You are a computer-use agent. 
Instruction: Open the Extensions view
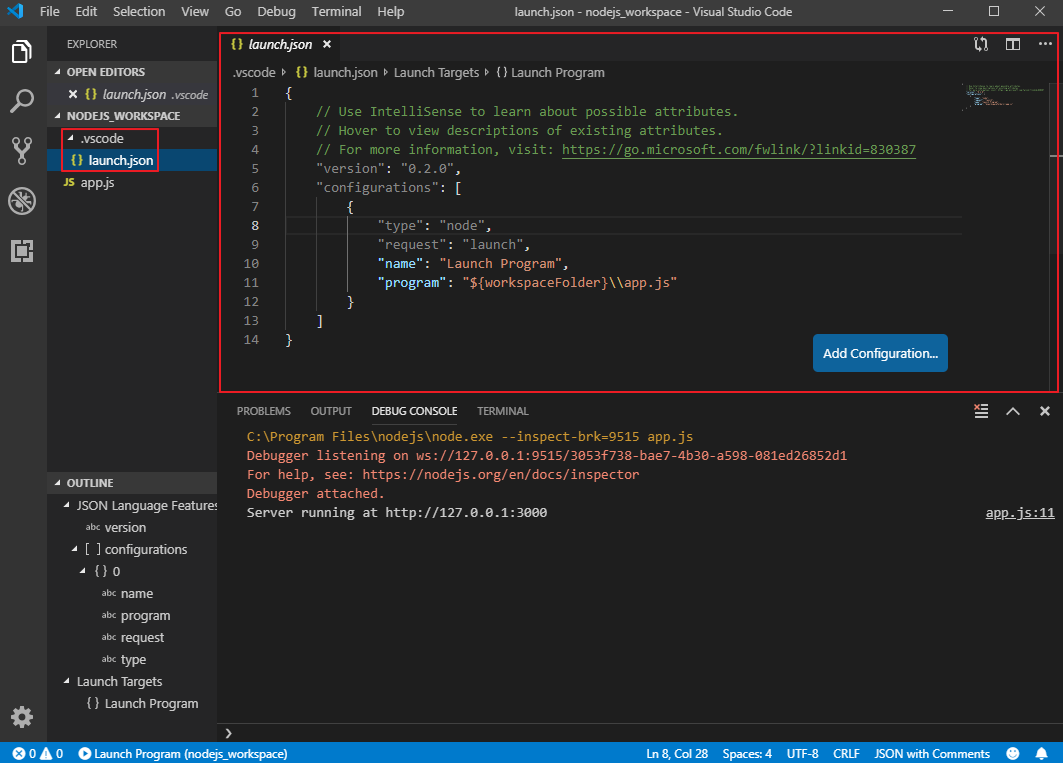(22, 251)
